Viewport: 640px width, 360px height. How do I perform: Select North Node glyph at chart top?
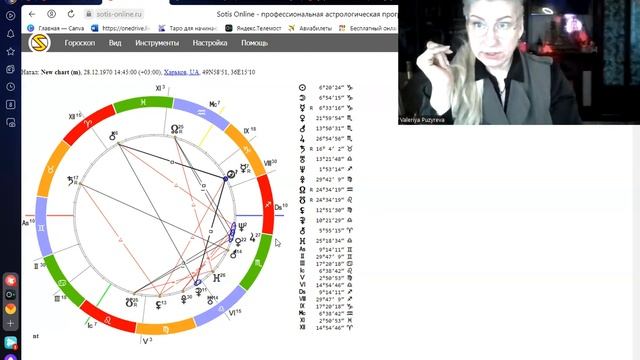pyautogui.click(x=176, y=129)
